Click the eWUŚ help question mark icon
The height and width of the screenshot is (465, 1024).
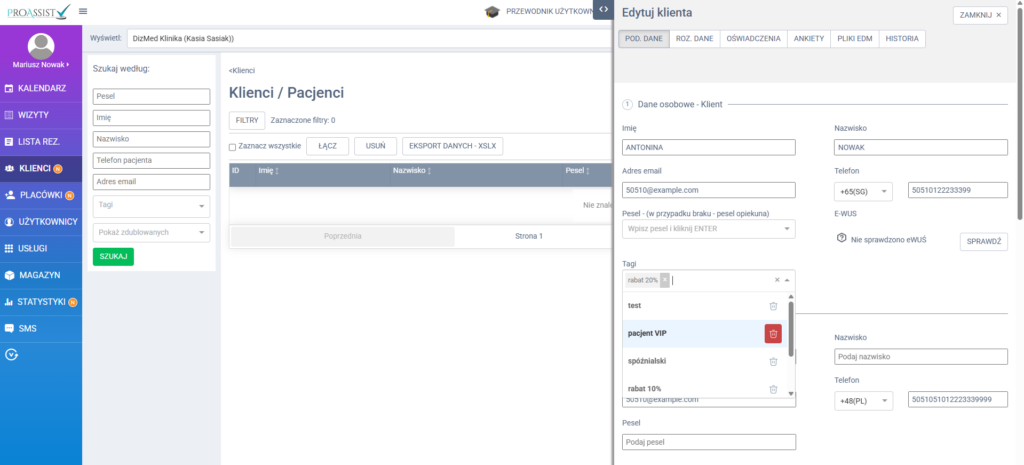tap(842, 238)
